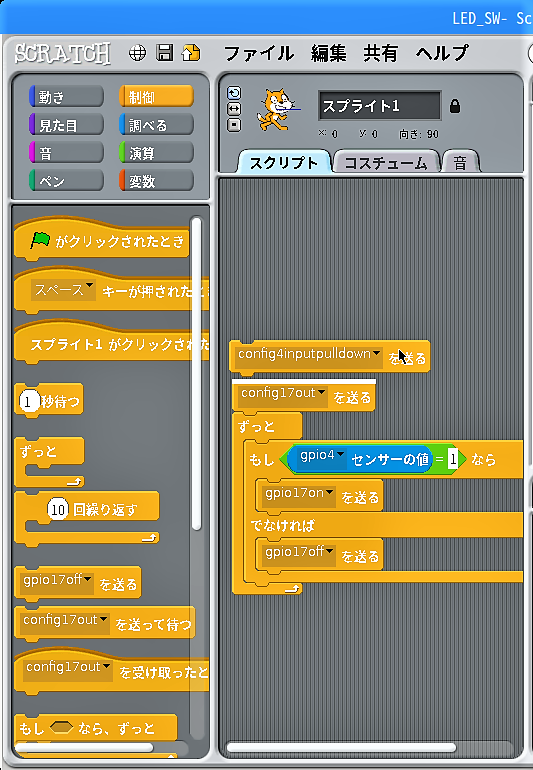Click the share project icon

coord(191,53)
